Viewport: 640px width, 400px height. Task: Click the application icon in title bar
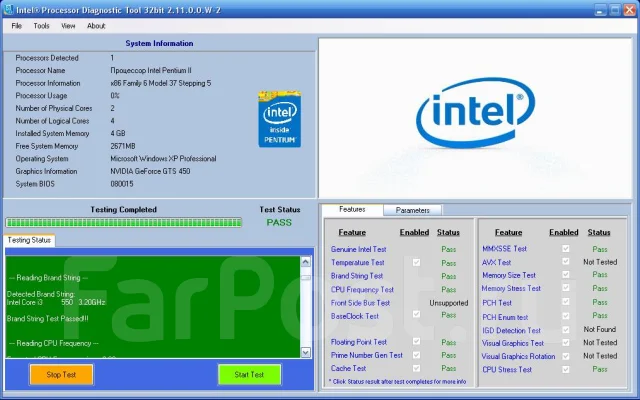click(8, 10)
